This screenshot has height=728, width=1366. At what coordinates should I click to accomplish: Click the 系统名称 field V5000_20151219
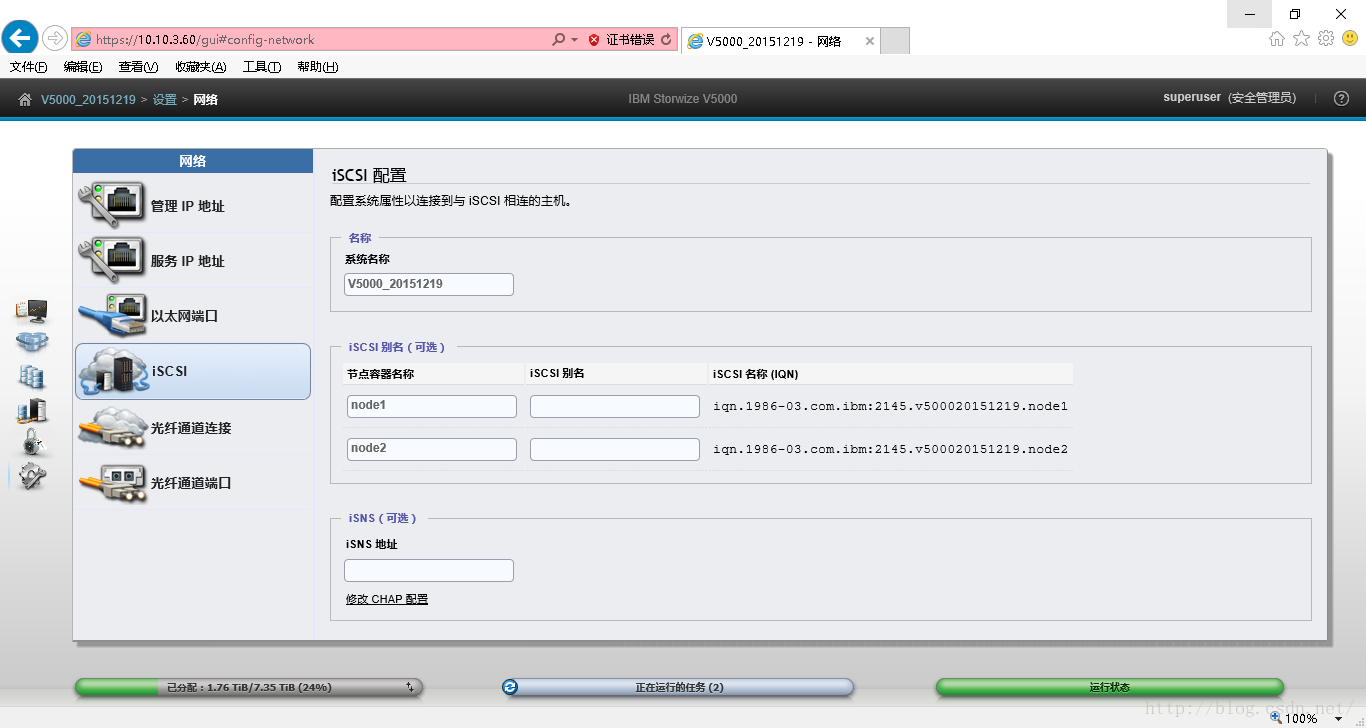[429, 284]
